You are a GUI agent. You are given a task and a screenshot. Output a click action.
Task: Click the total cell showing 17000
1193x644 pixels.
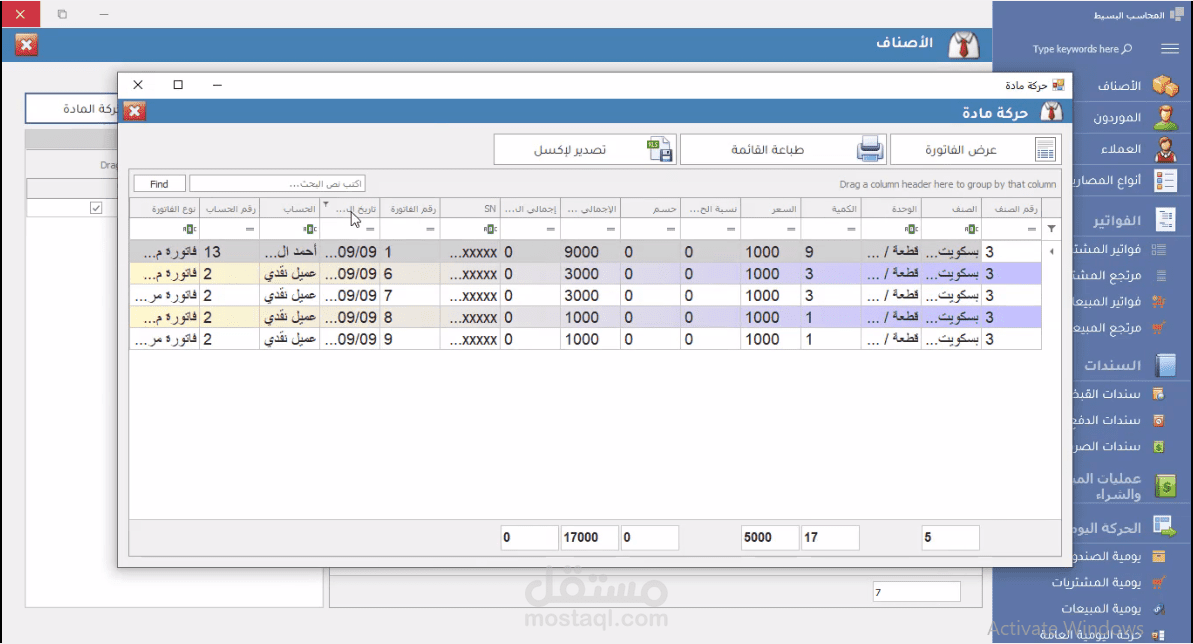click(x=590, y=537)
